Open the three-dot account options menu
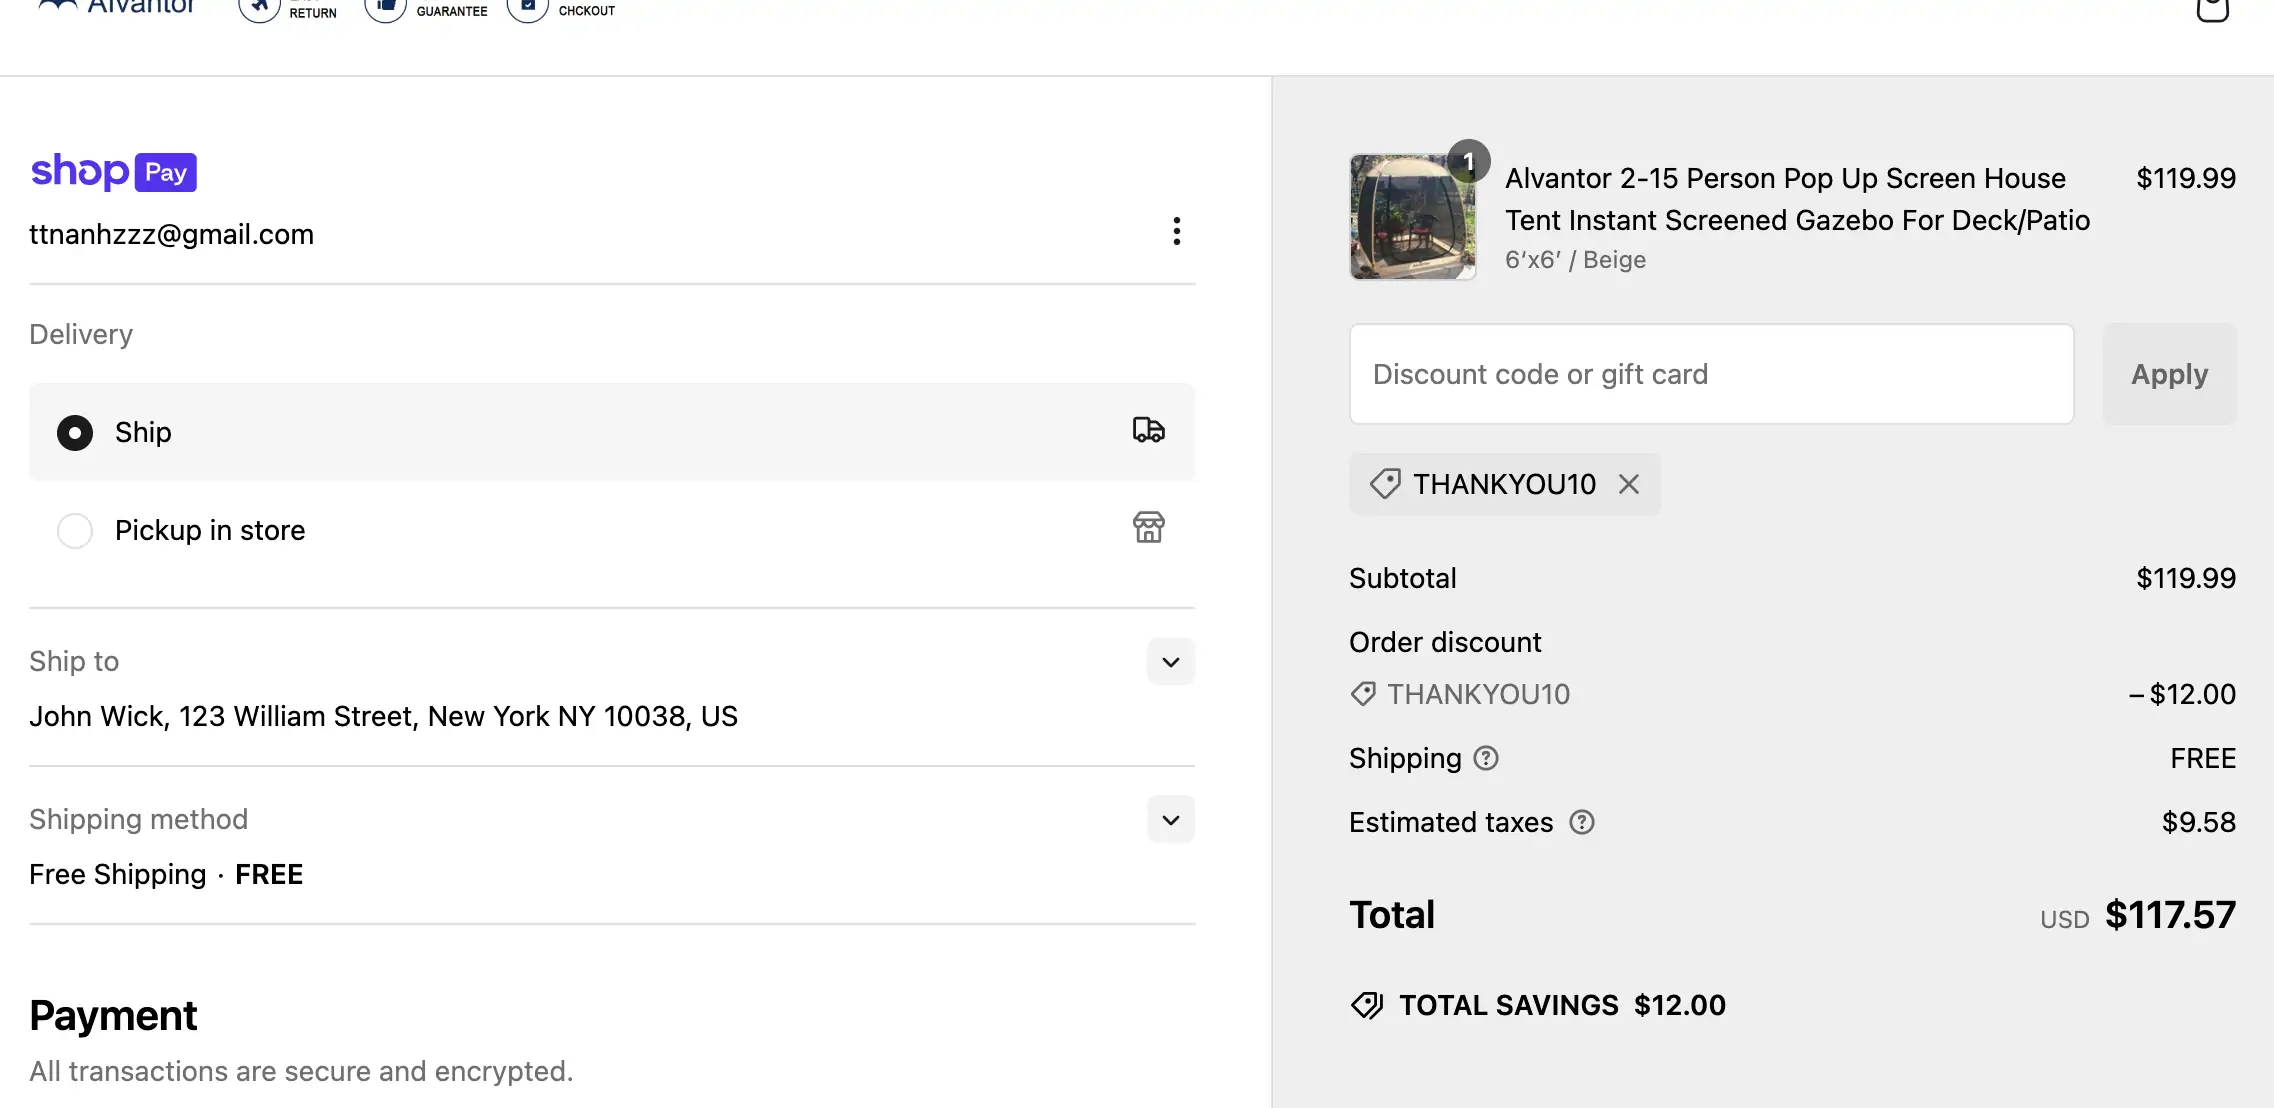The width and height of the screenshot is (2274, 1108). (x=1176, y=231)
